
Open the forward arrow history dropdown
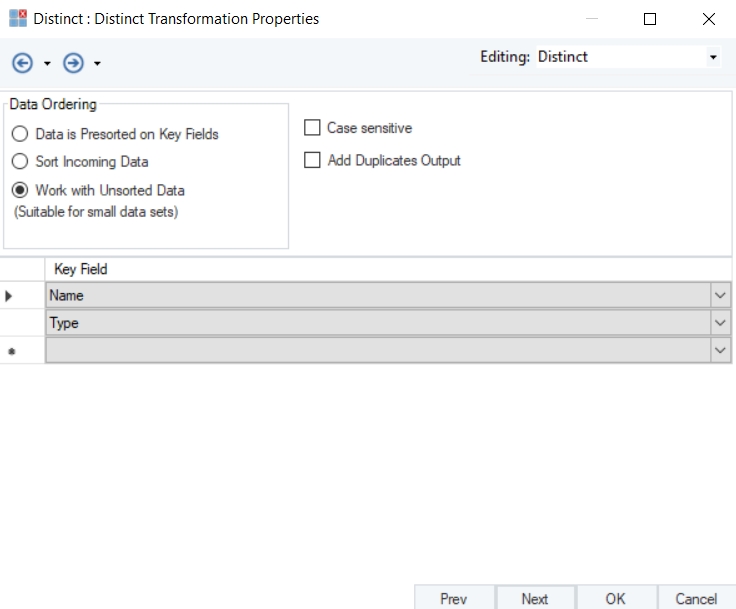pyautogui.click(x=97, y=64)
